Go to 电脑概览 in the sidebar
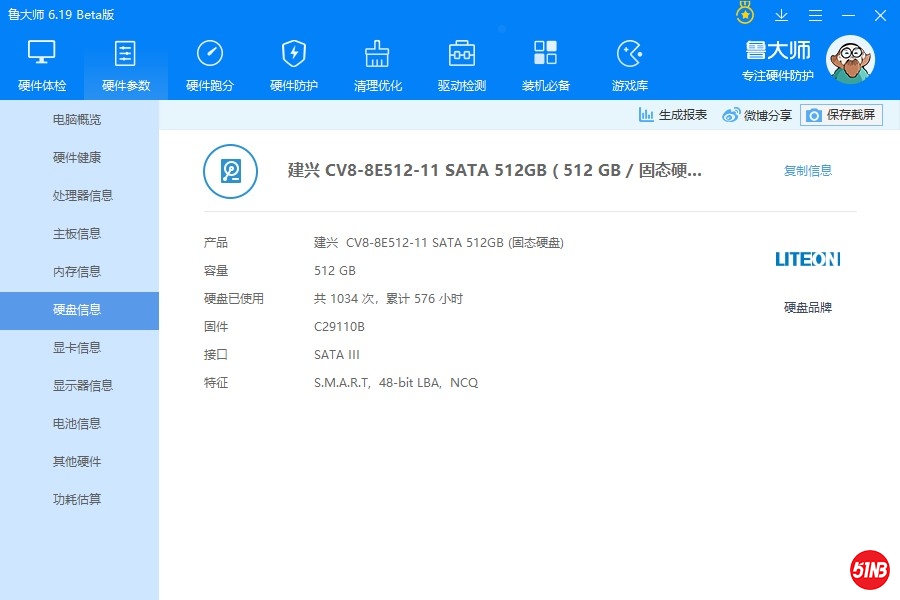This screenshot has height=600, width=900. pos(77,120)
